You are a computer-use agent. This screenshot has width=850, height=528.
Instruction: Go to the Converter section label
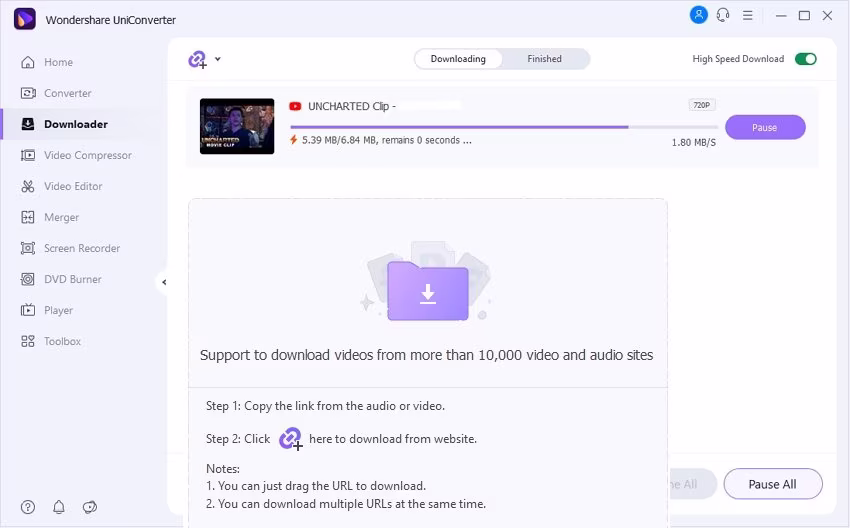coord(68,93)
